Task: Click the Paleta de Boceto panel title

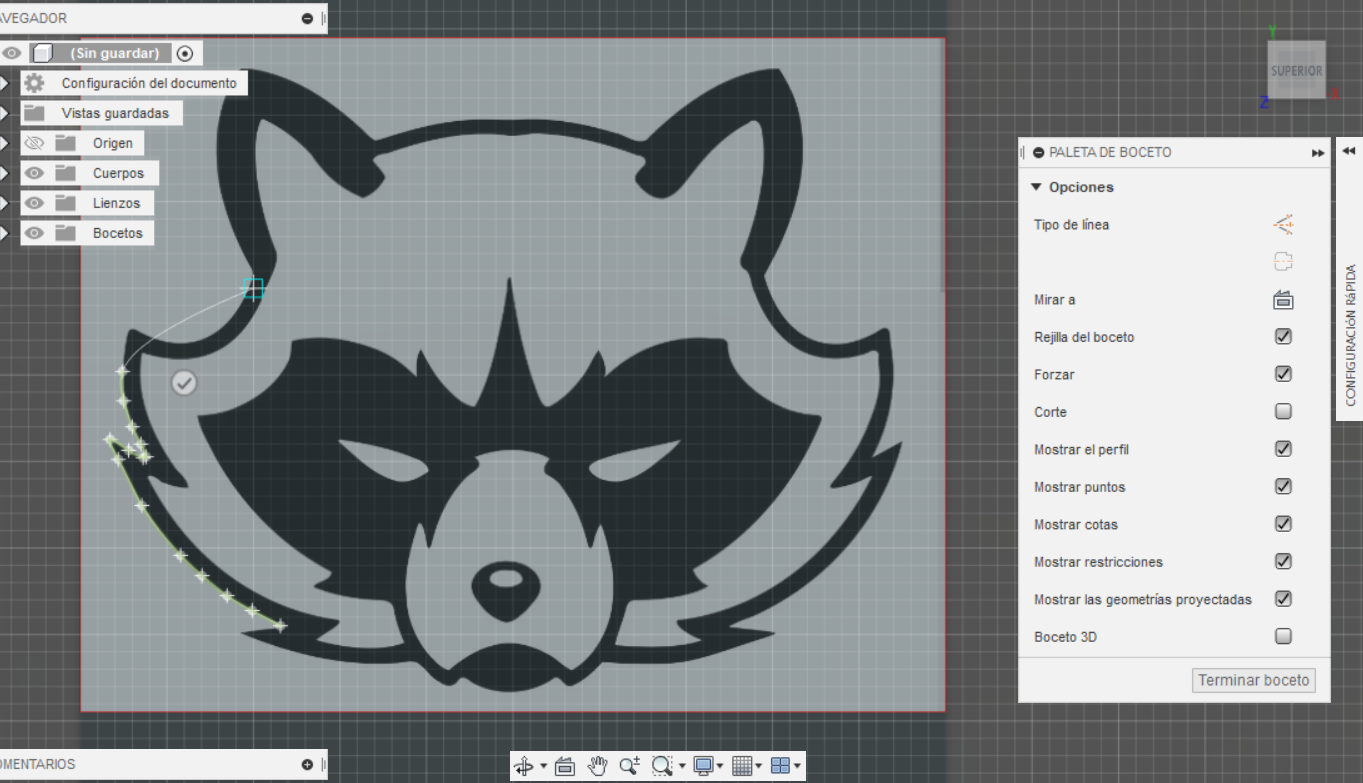Action: pos(1110,152)
